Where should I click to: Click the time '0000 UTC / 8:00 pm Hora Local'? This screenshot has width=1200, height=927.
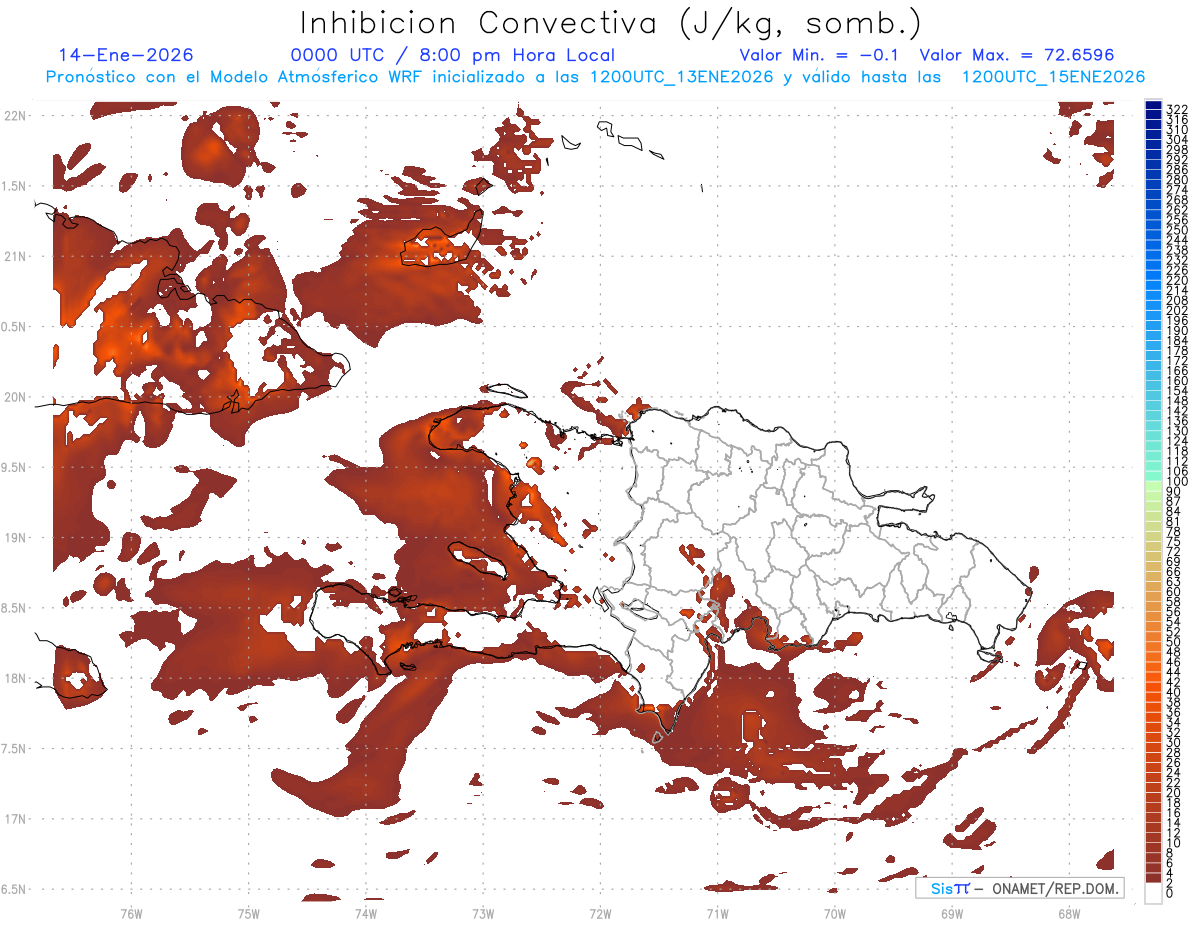[x=453, y=56]
